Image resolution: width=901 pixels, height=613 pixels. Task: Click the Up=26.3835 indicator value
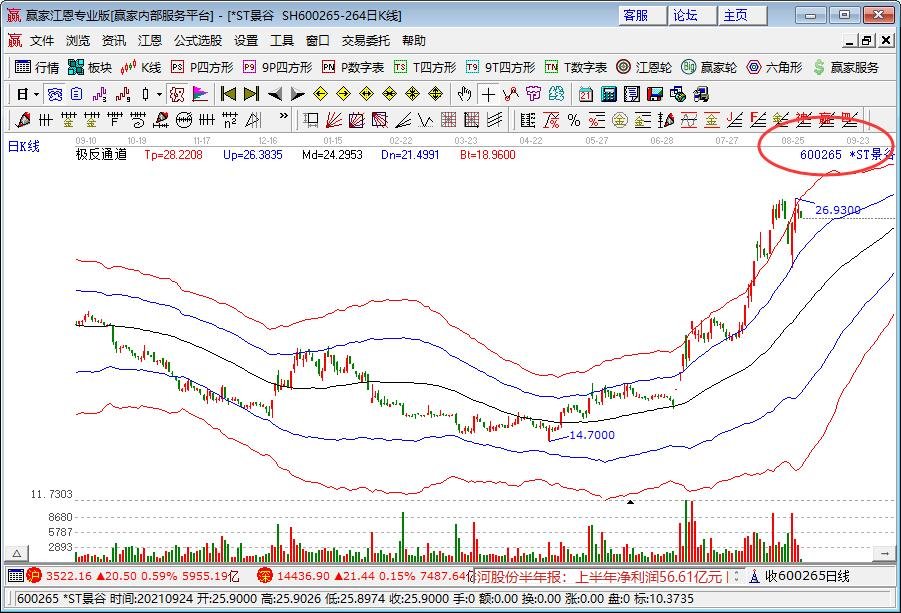[x=253, y=155]
